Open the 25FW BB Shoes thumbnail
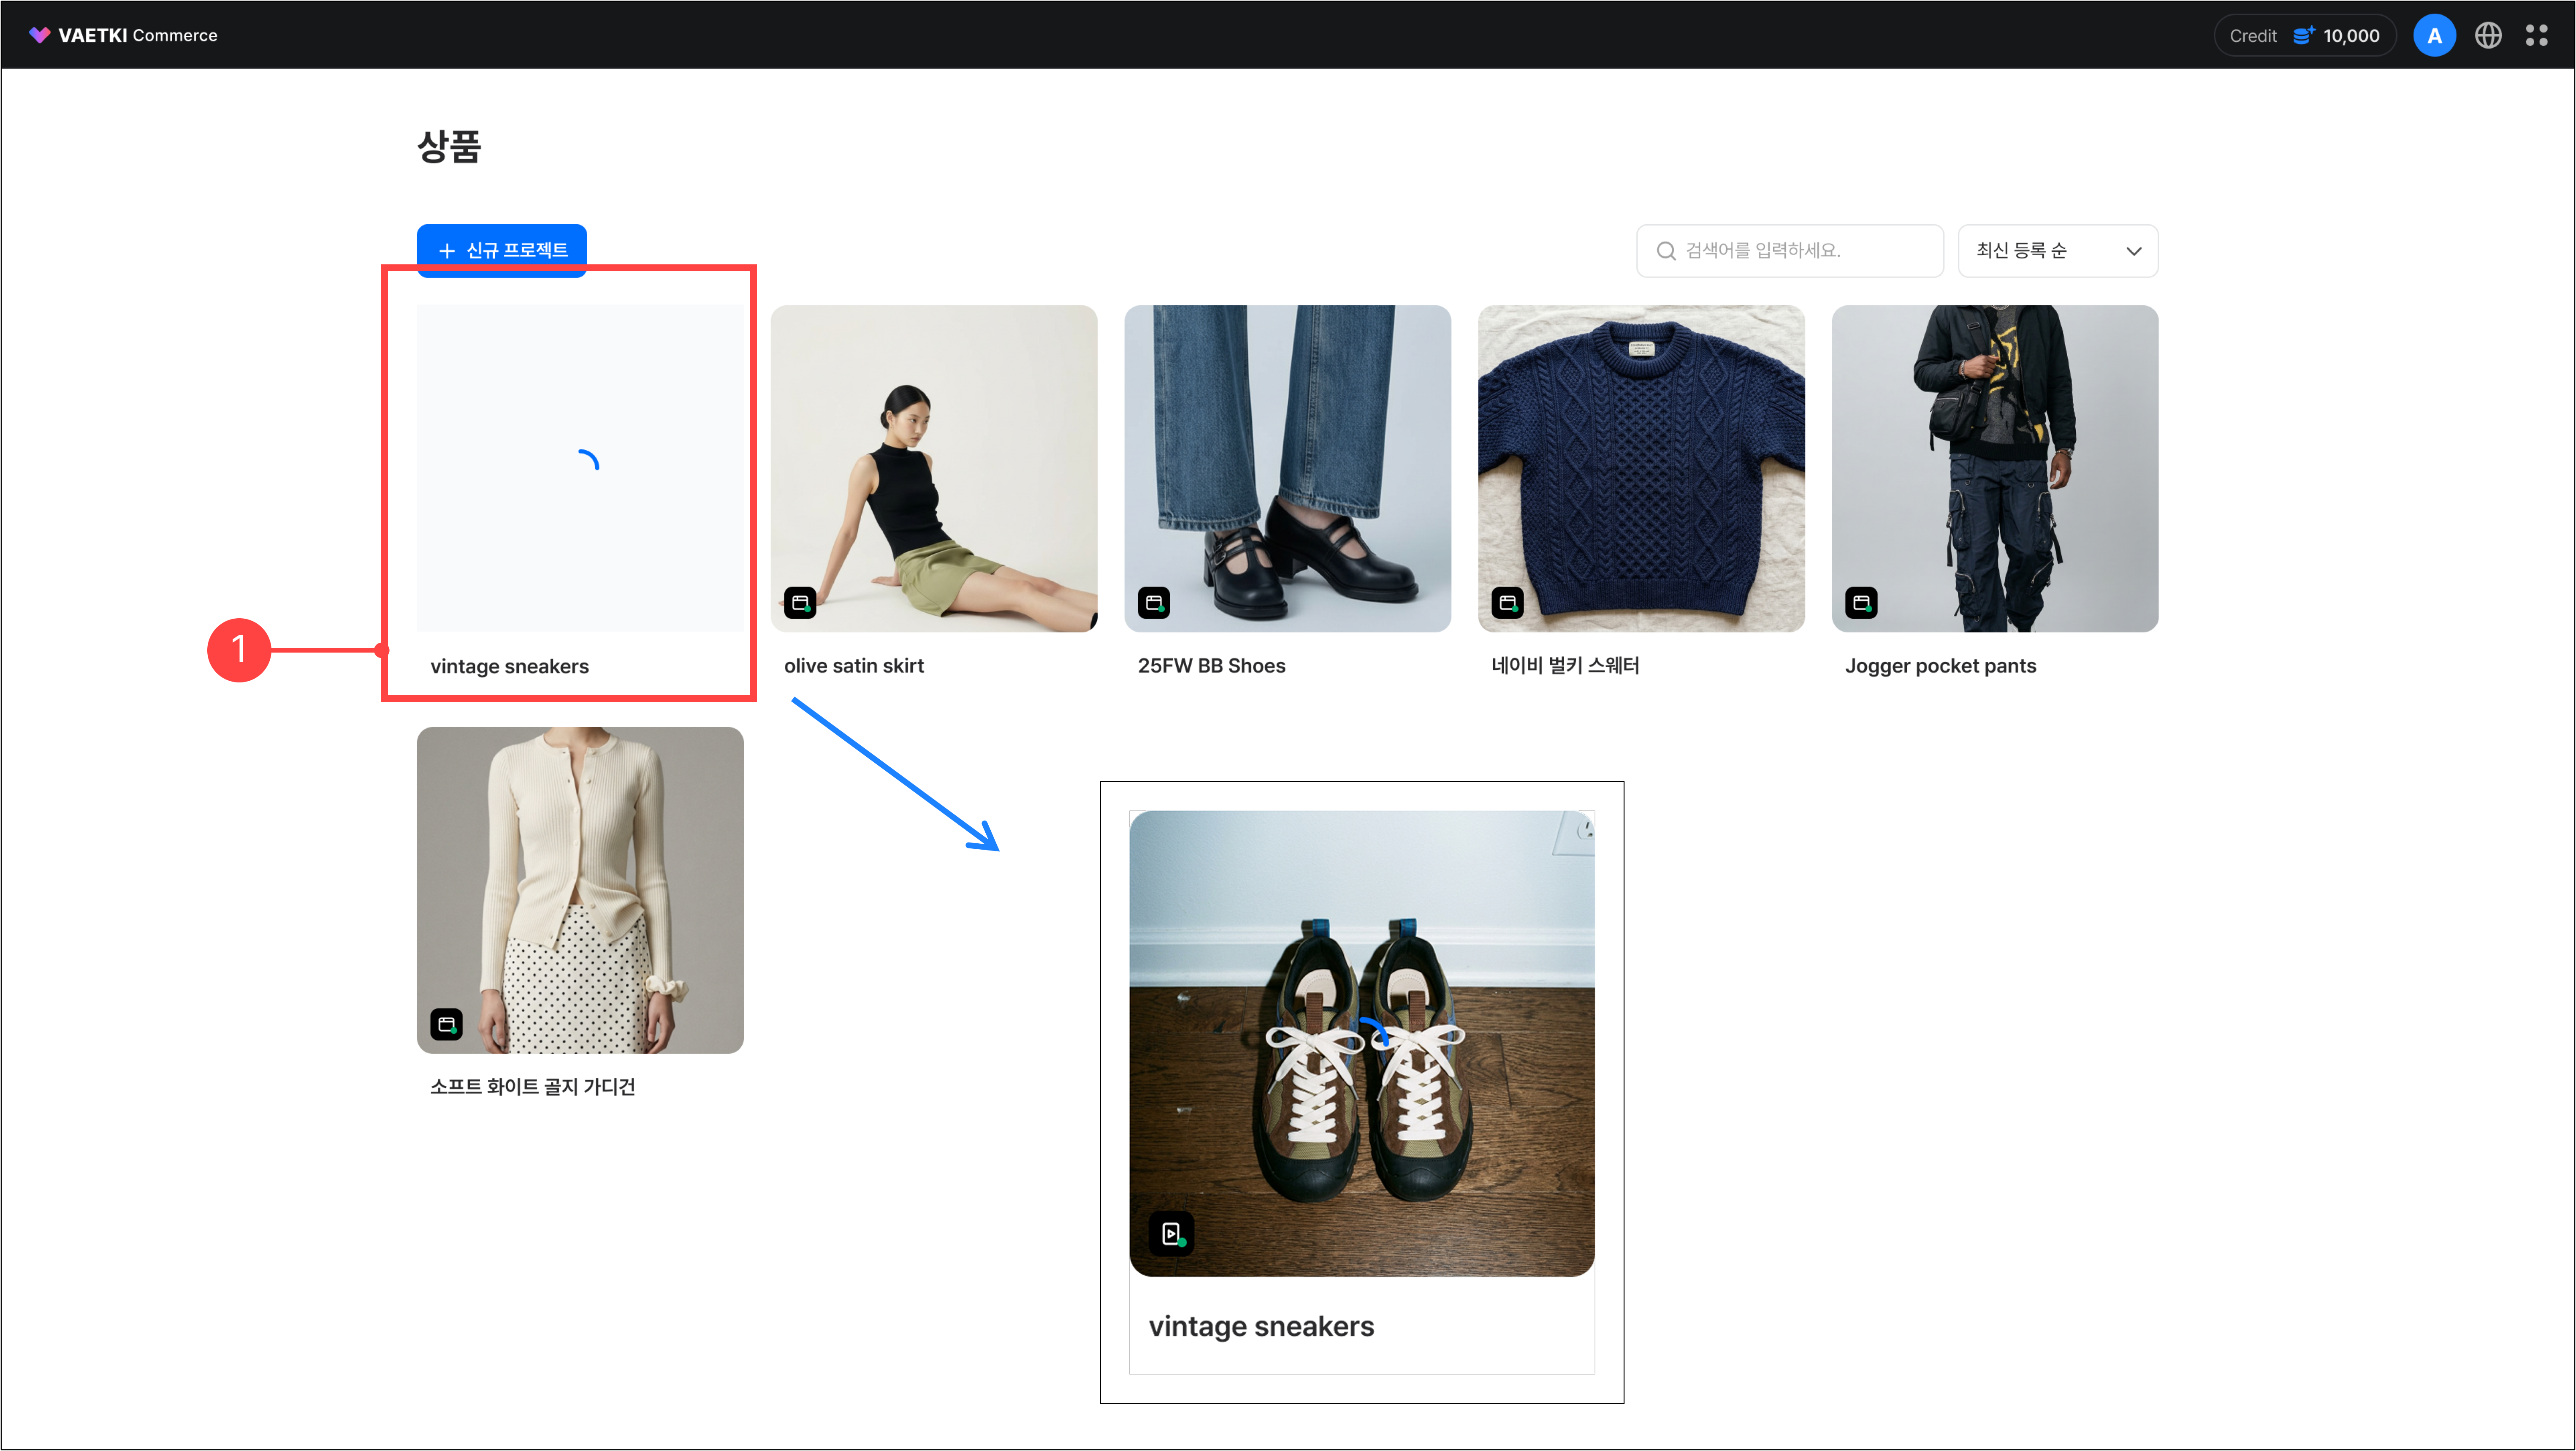The image size is (2576, 1451). [x=1288, y=468]
